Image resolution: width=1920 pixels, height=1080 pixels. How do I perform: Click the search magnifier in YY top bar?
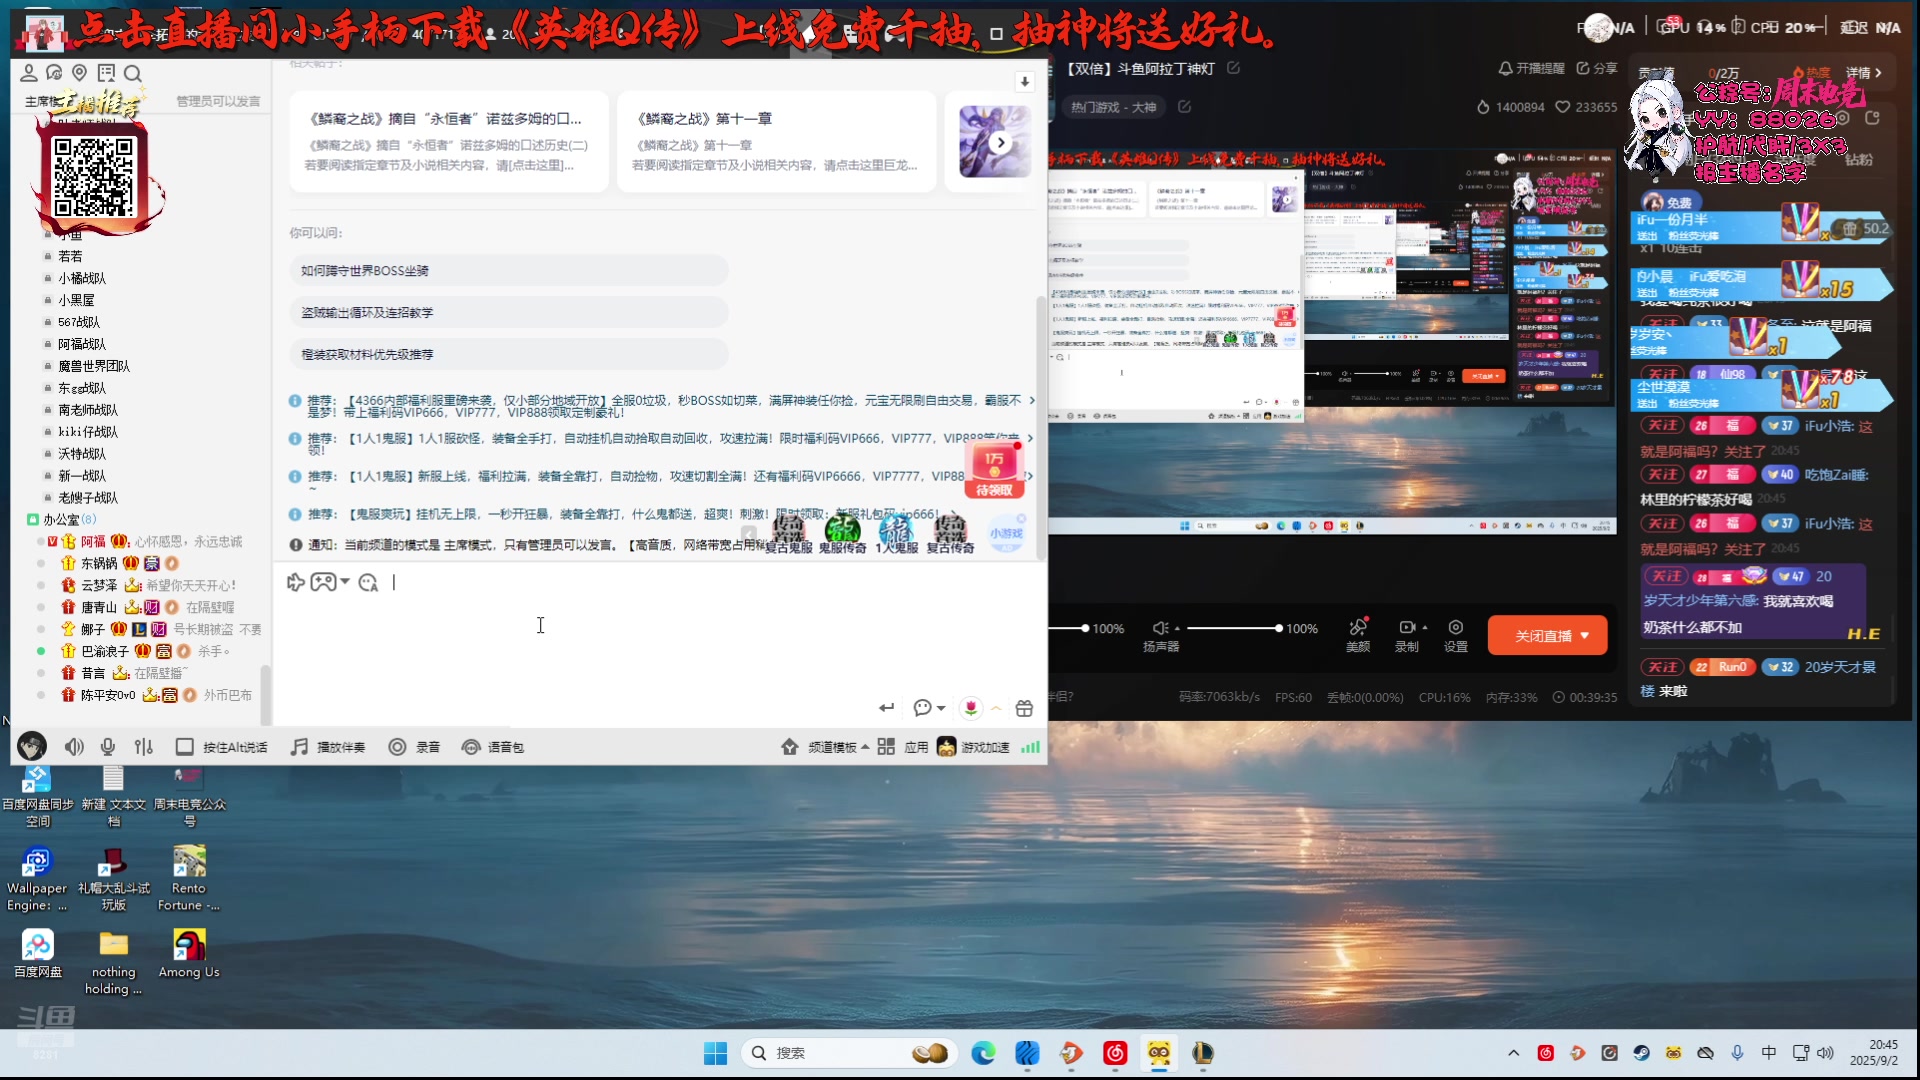[x=132, y=73]
